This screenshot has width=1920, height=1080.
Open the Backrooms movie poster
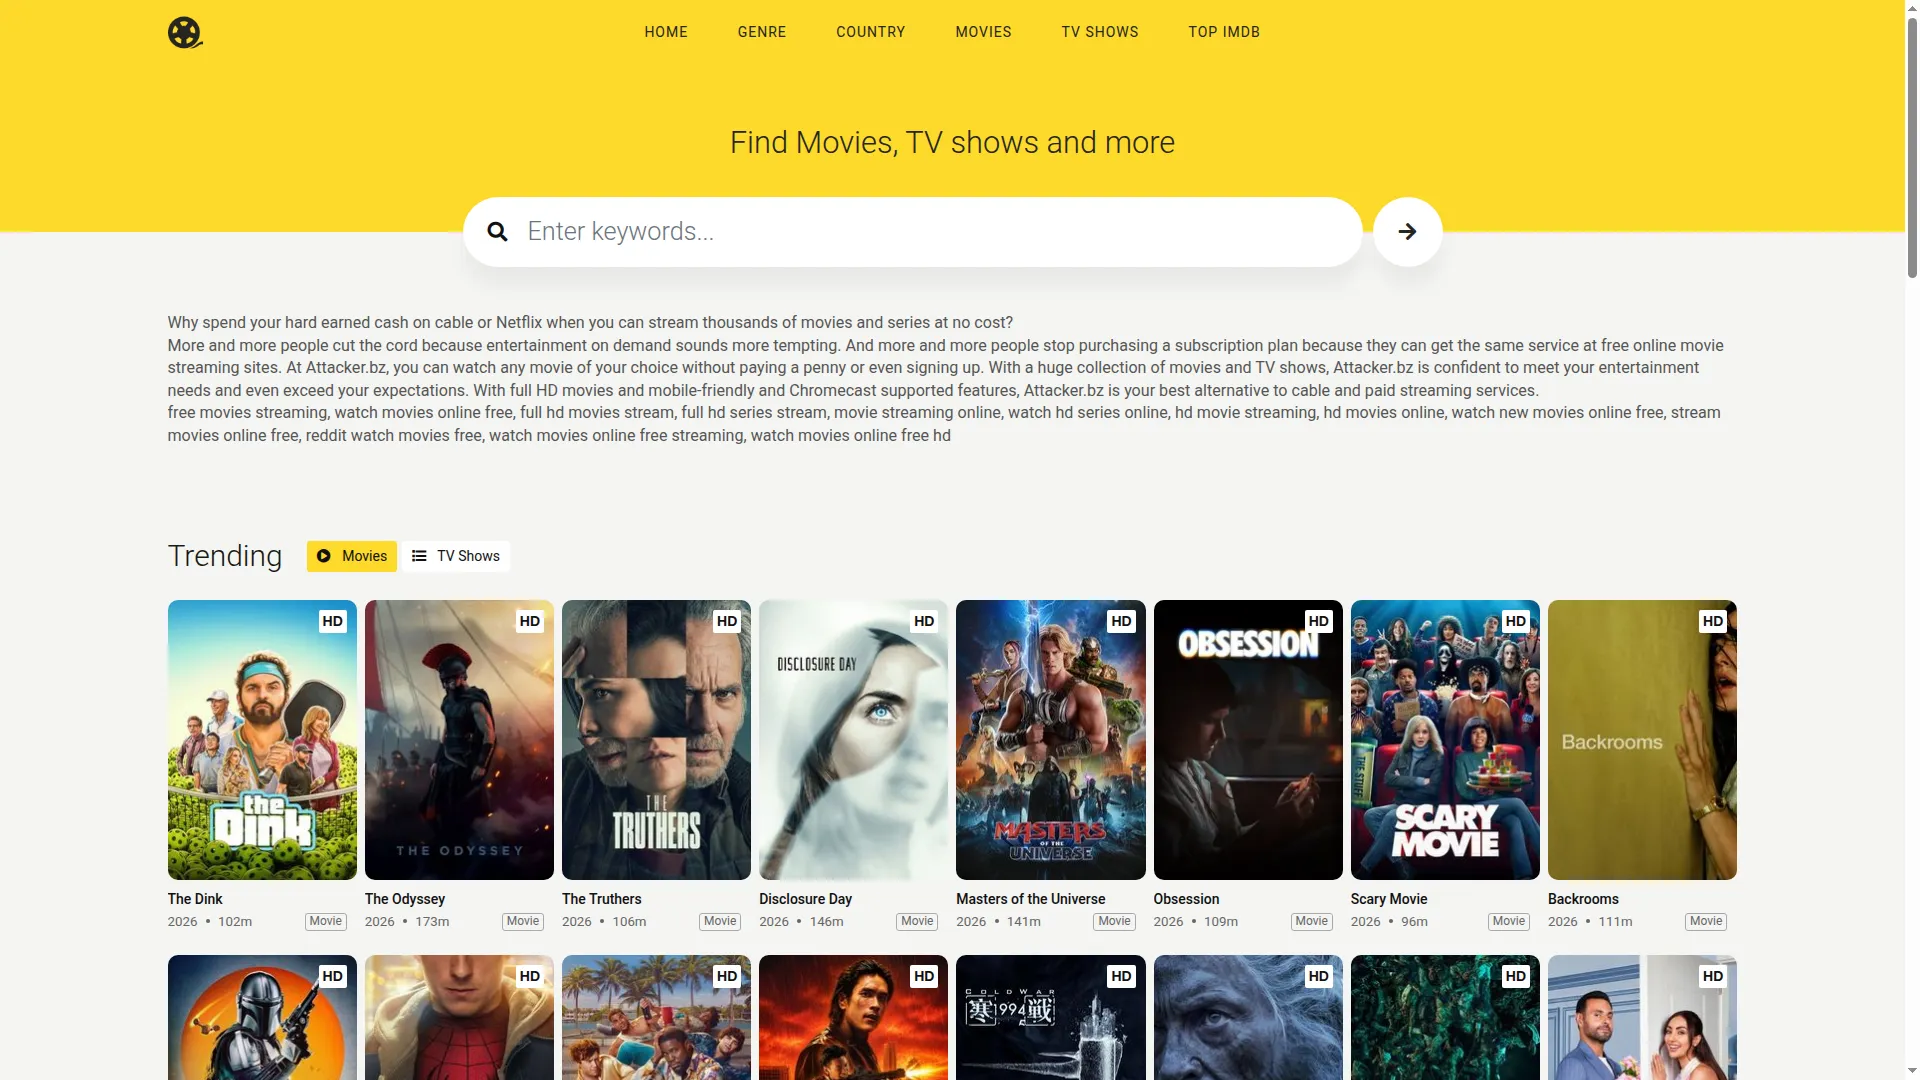[x=1642, y=740]
